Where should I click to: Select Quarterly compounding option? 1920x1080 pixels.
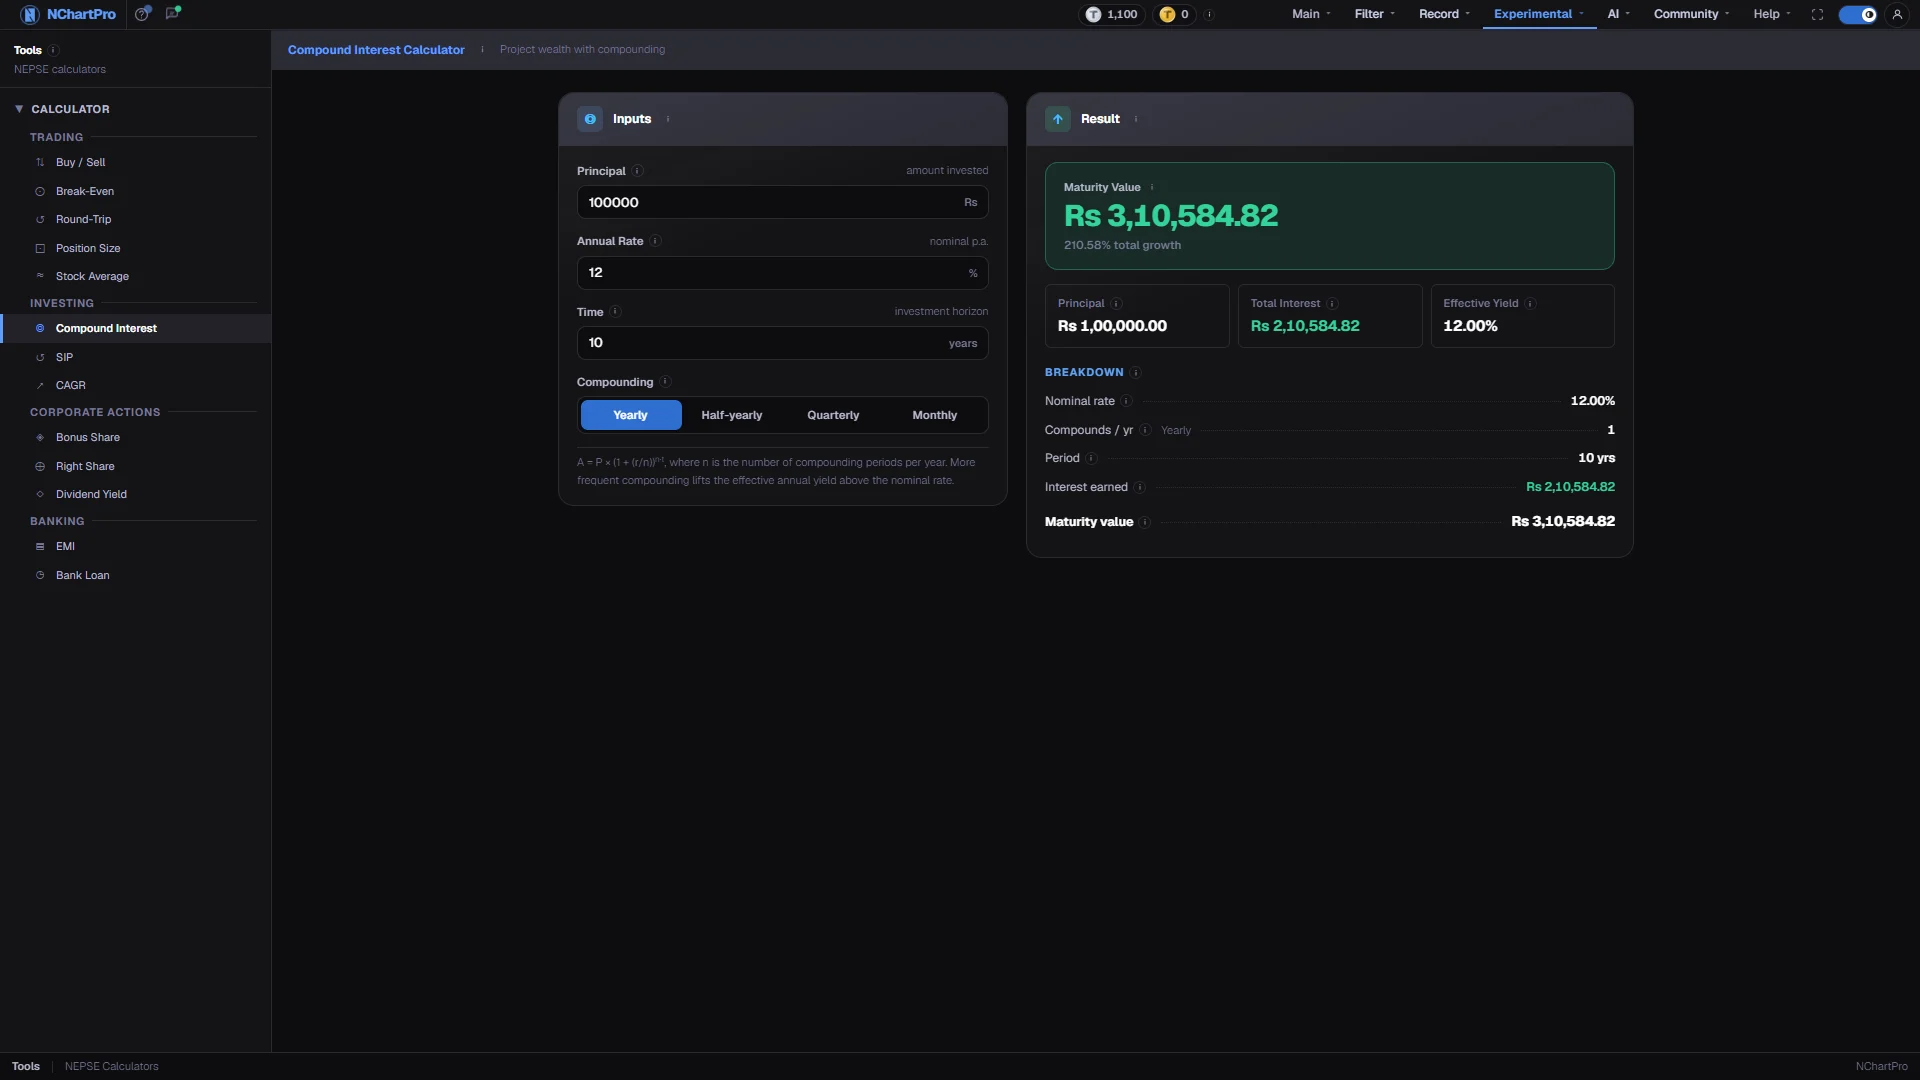click(x=833, y=415)
